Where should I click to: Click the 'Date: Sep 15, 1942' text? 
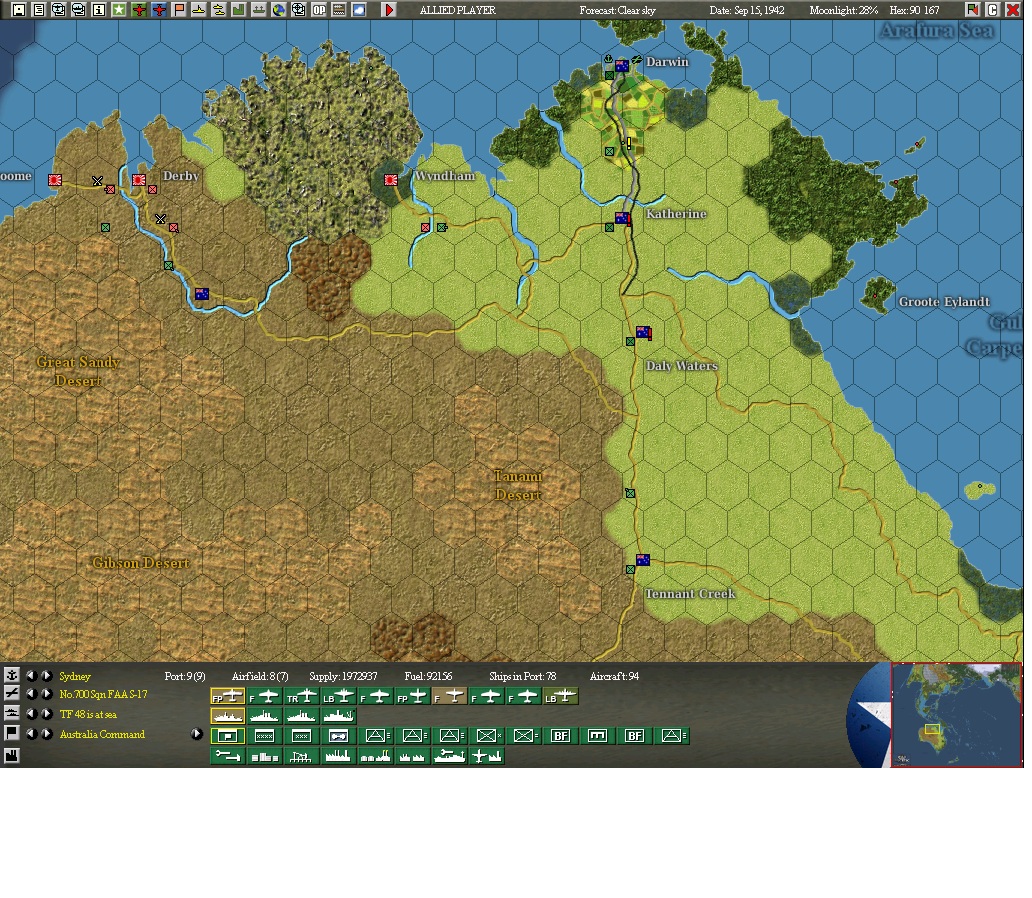coord(747,10)
